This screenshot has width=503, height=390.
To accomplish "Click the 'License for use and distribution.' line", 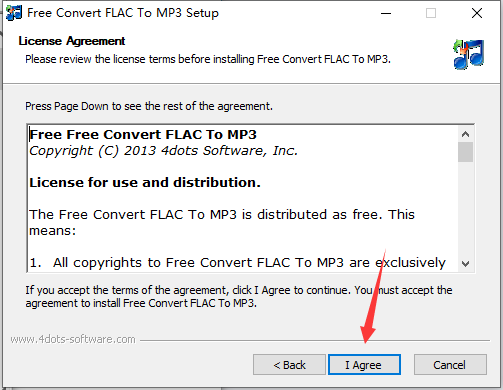I will 145,183.
